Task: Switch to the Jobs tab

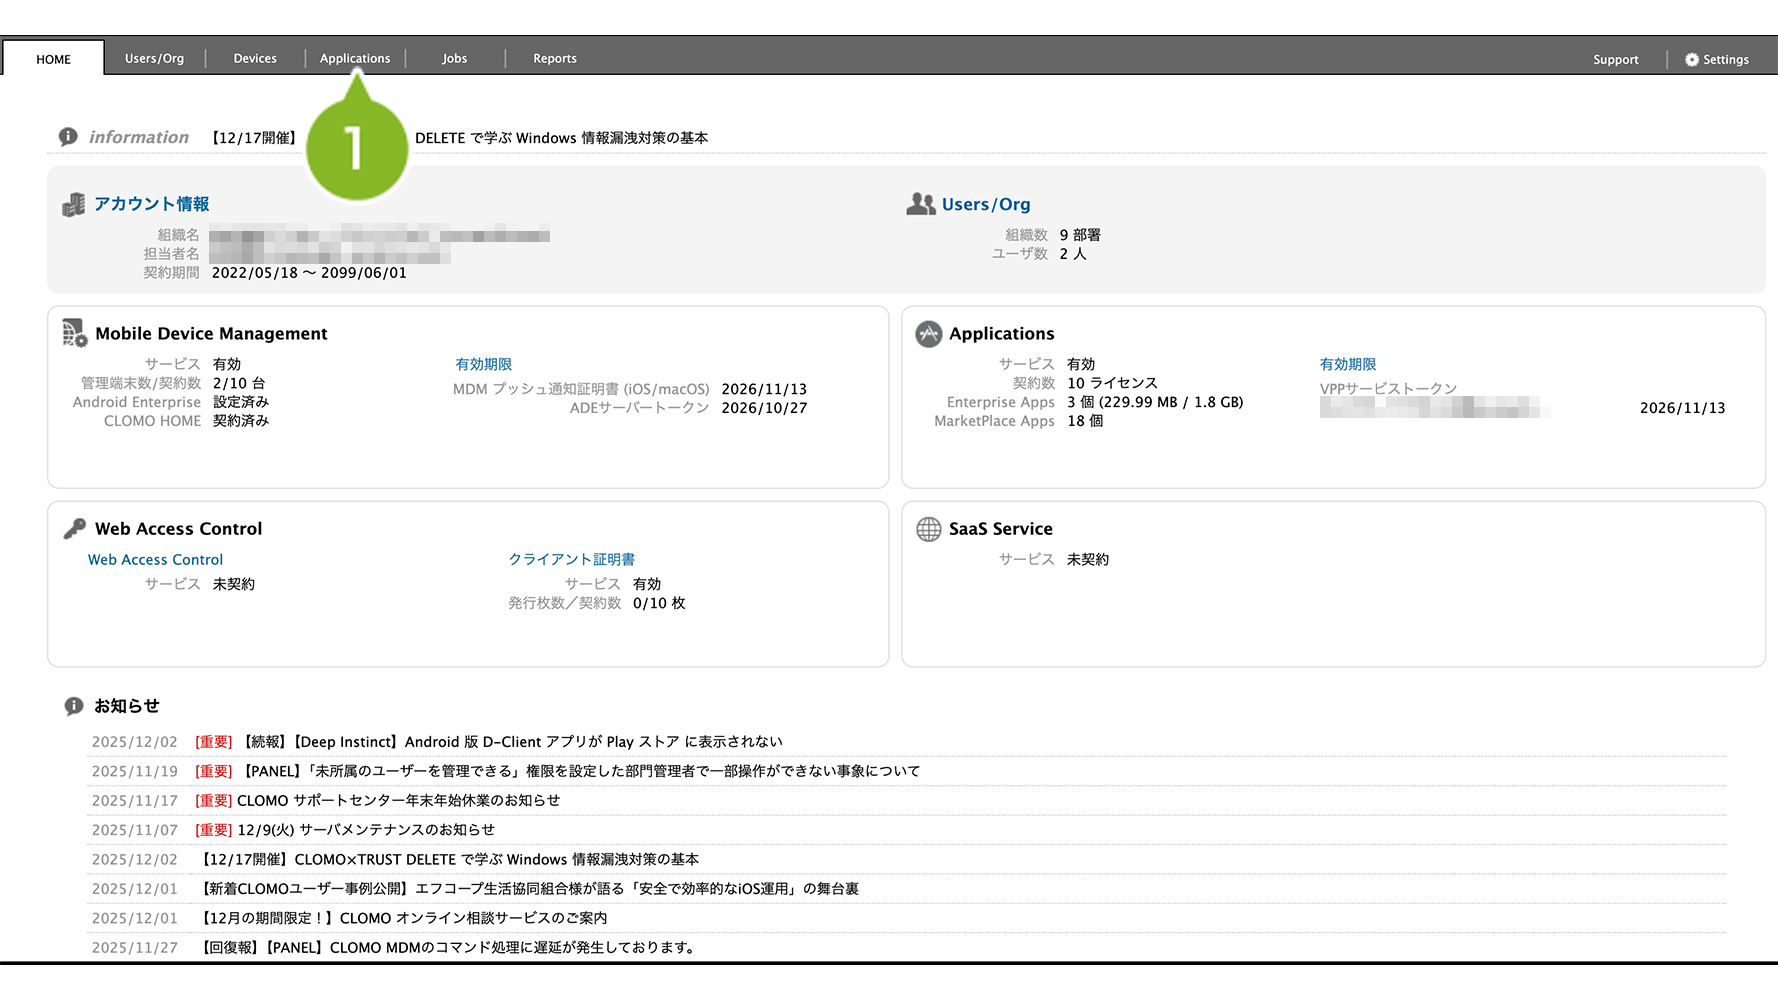Action: pyautogui.click(x=455, y=59)
